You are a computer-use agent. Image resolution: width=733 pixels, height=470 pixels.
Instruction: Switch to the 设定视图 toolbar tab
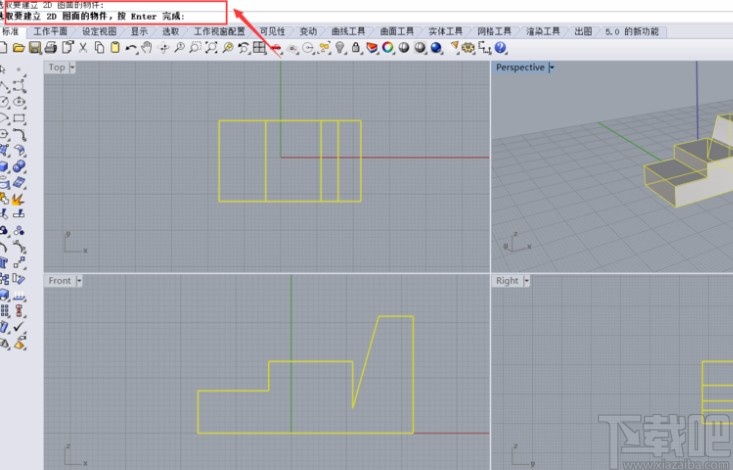(x=99, y=31)
